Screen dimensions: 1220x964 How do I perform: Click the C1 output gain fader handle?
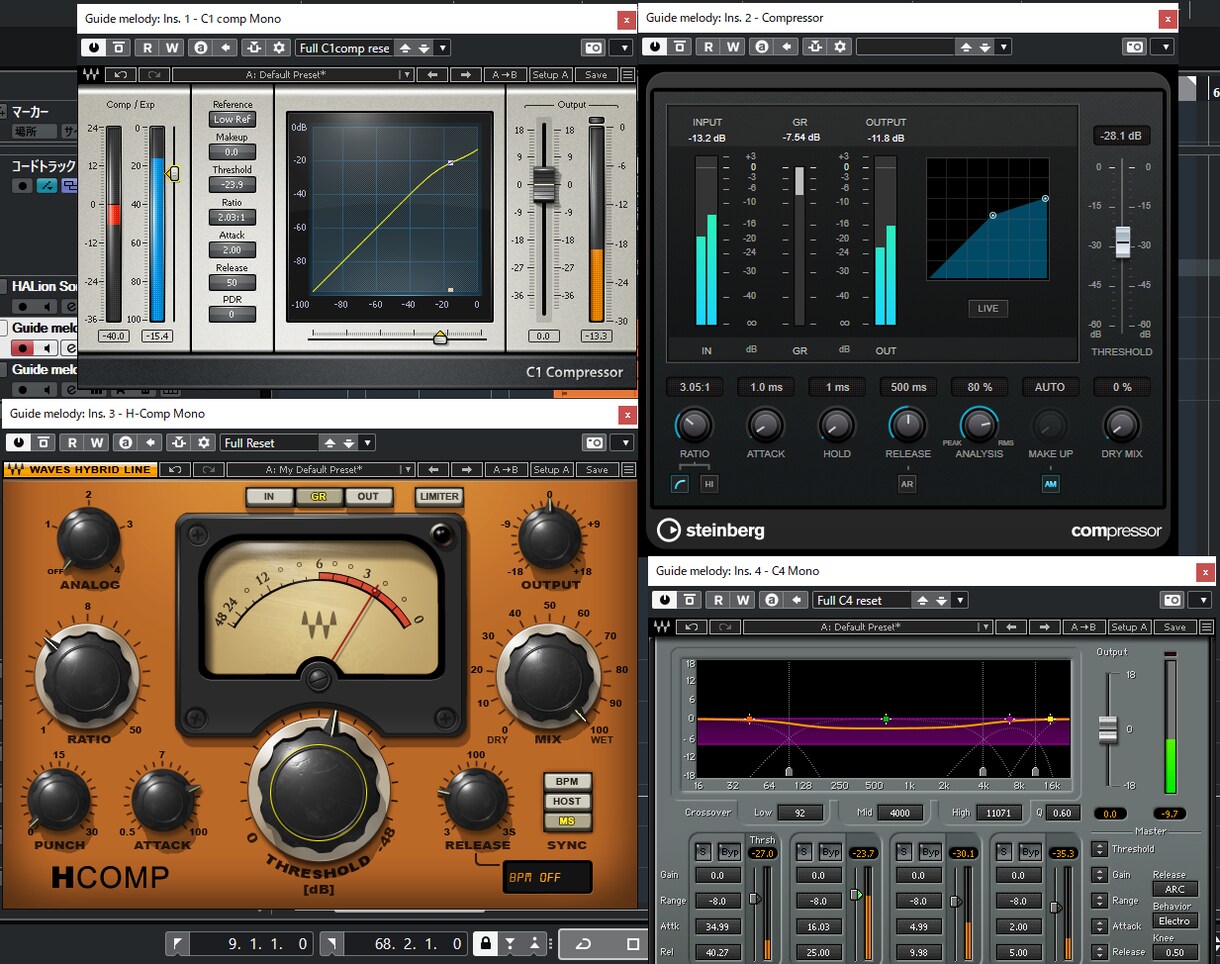543,184
